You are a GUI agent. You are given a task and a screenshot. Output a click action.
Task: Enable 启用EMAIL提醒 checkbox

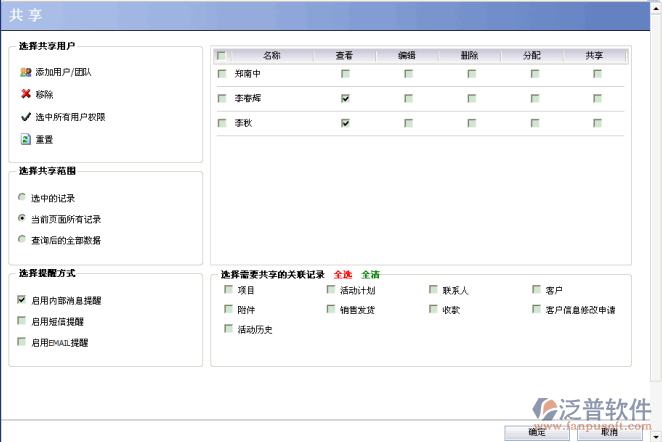tap(22, 342)
